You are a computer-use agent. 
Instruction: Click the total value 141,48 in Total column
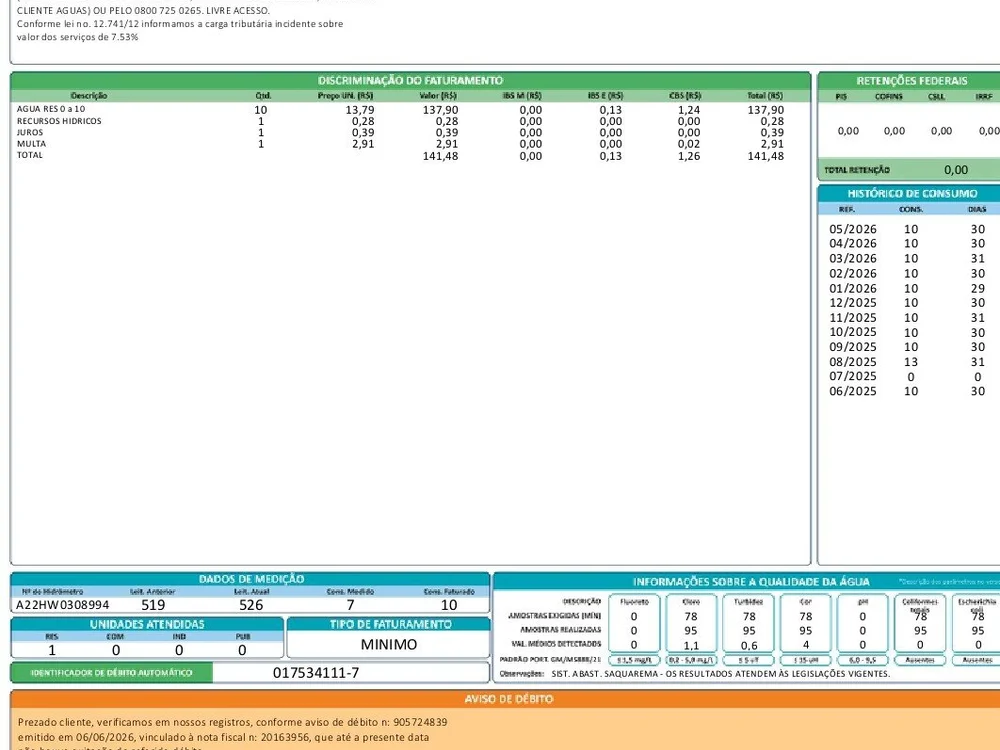[765, 156]
